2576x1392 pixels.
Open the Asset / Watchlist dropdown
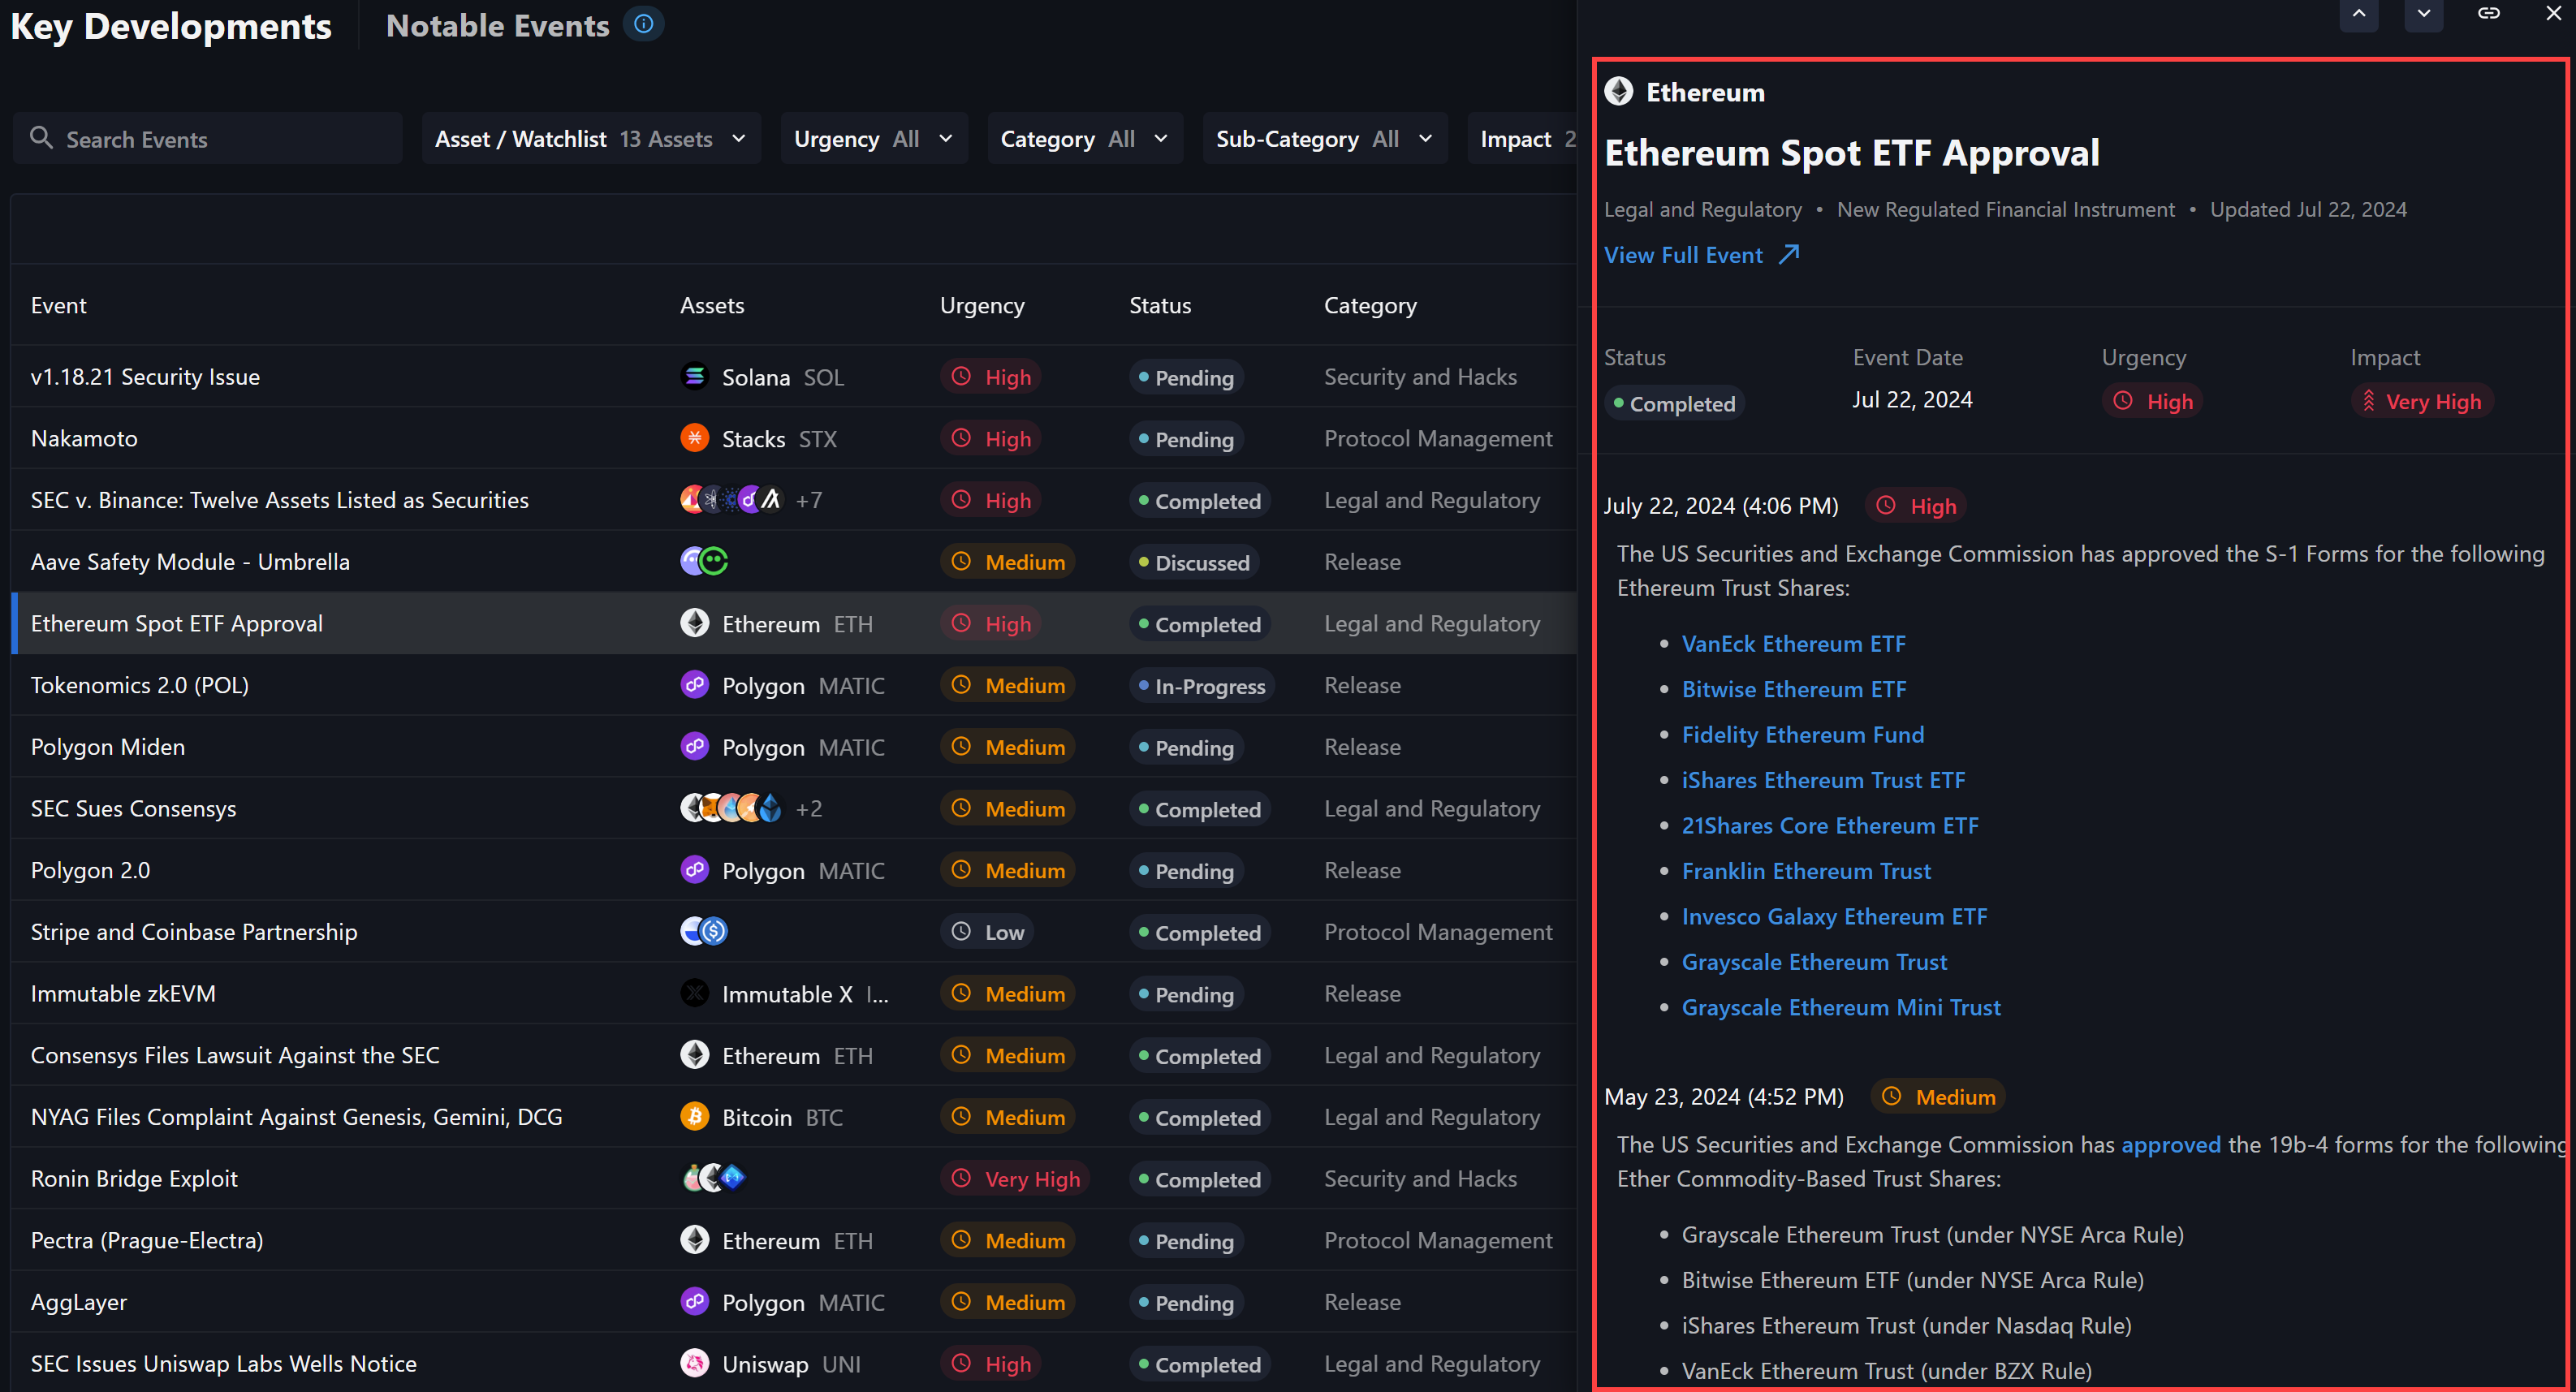(591, 139)
